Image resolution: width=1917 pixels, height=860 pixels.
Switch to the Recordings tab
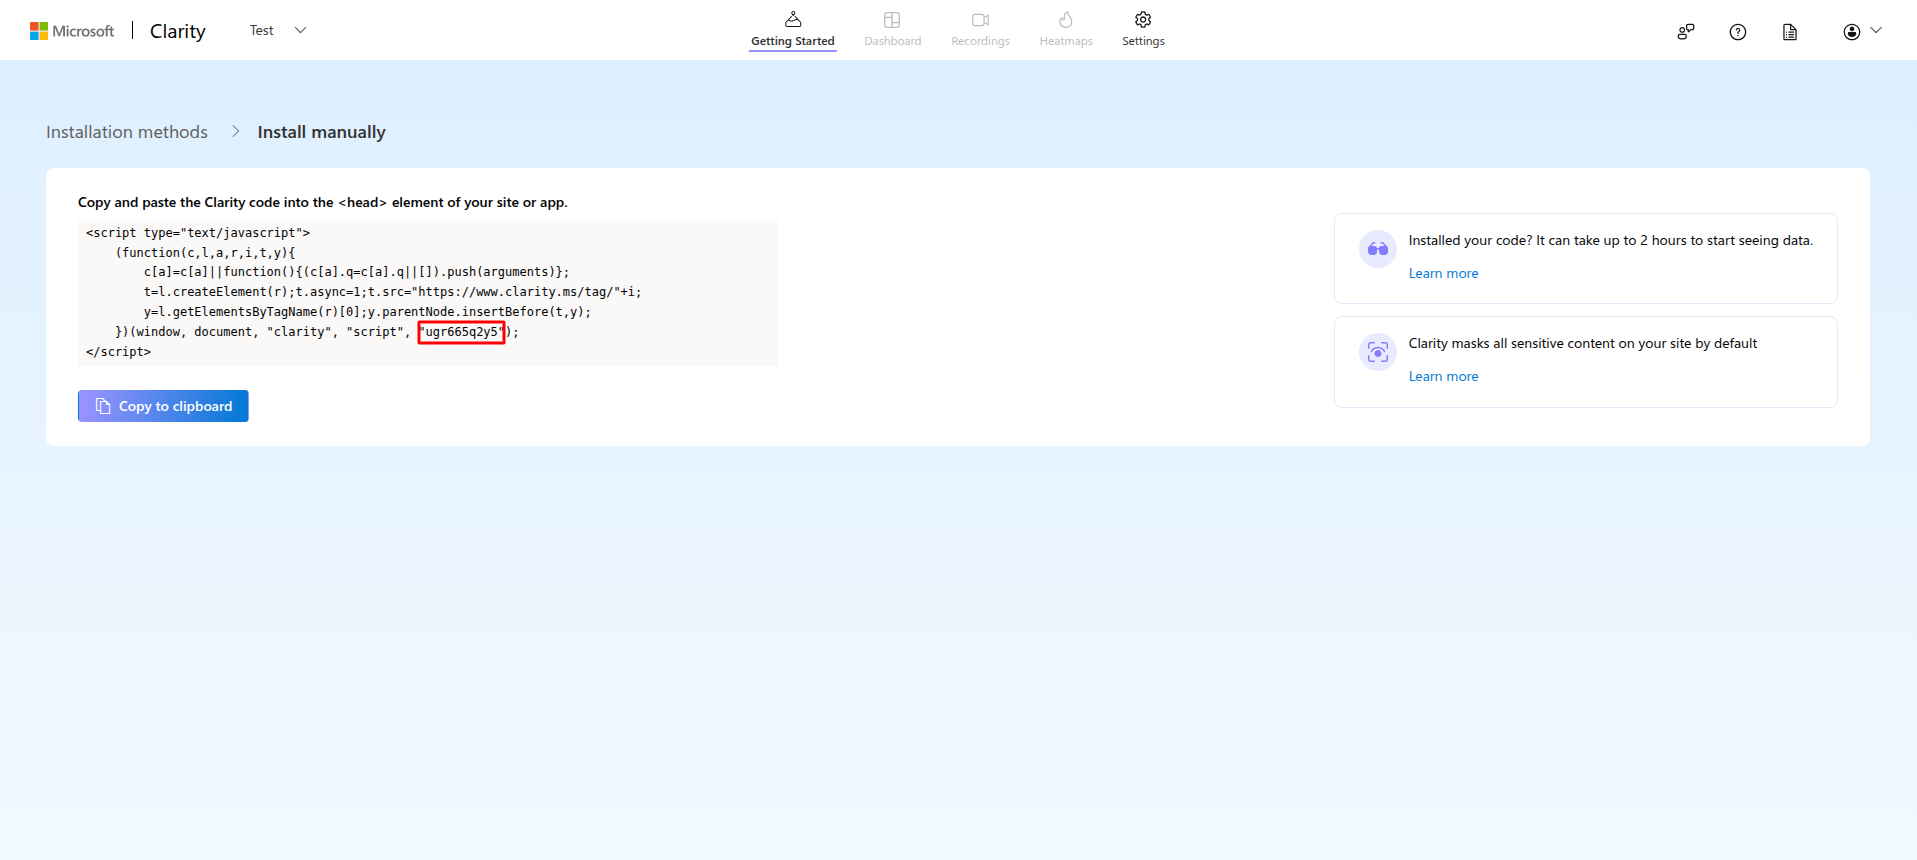(x=980, y=30)
